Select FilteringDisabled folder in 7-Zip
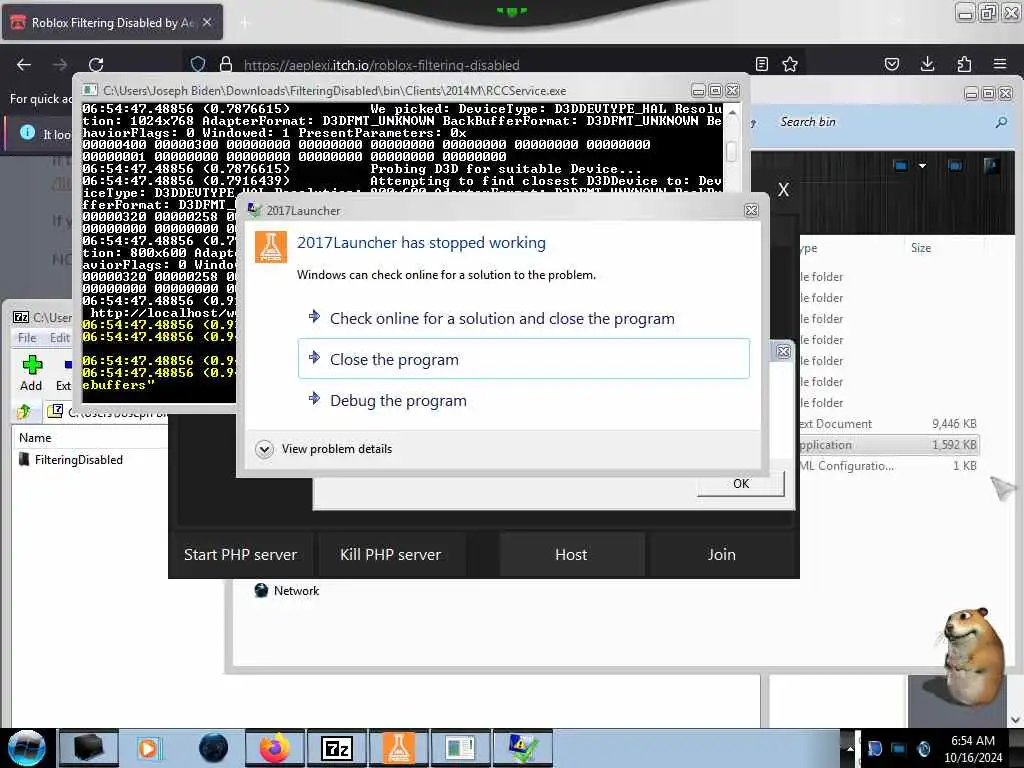The width and height of the screenshot is (1024, 768). pos(78,460)
